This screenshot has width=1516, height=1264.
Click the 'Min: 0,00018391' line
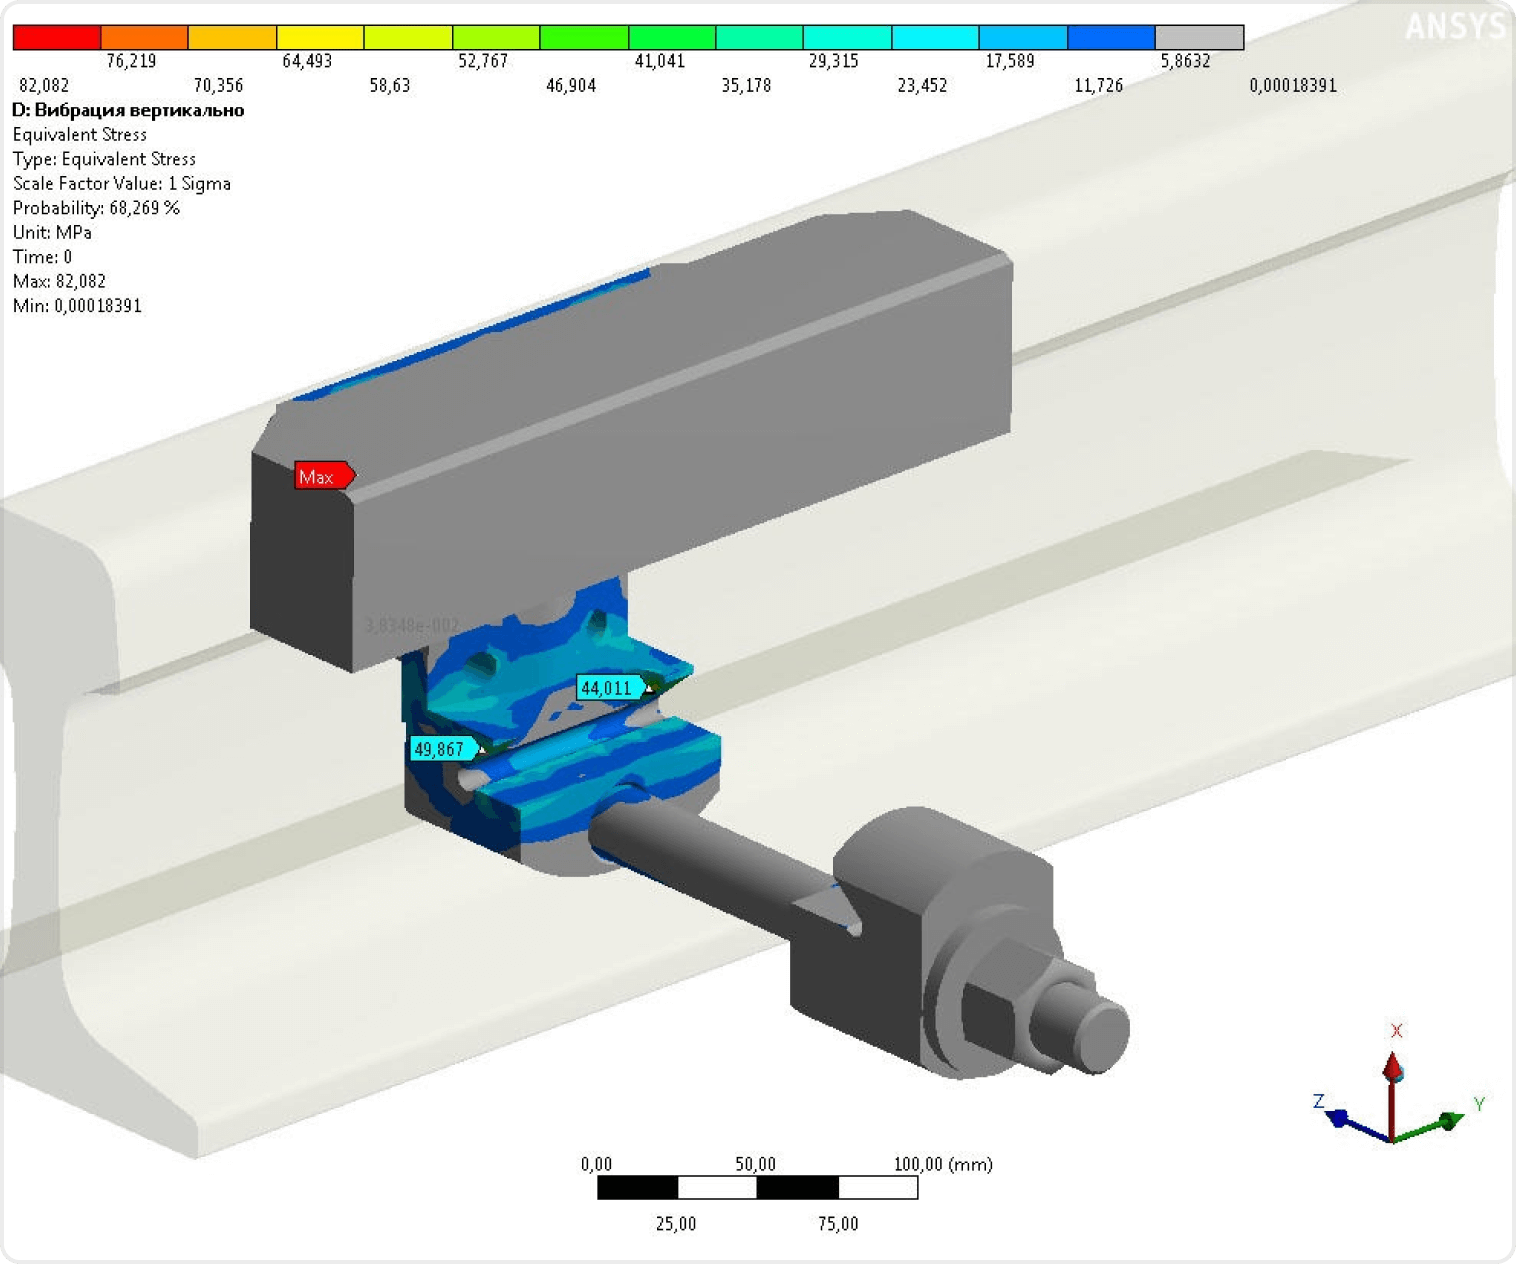(77, 306)
